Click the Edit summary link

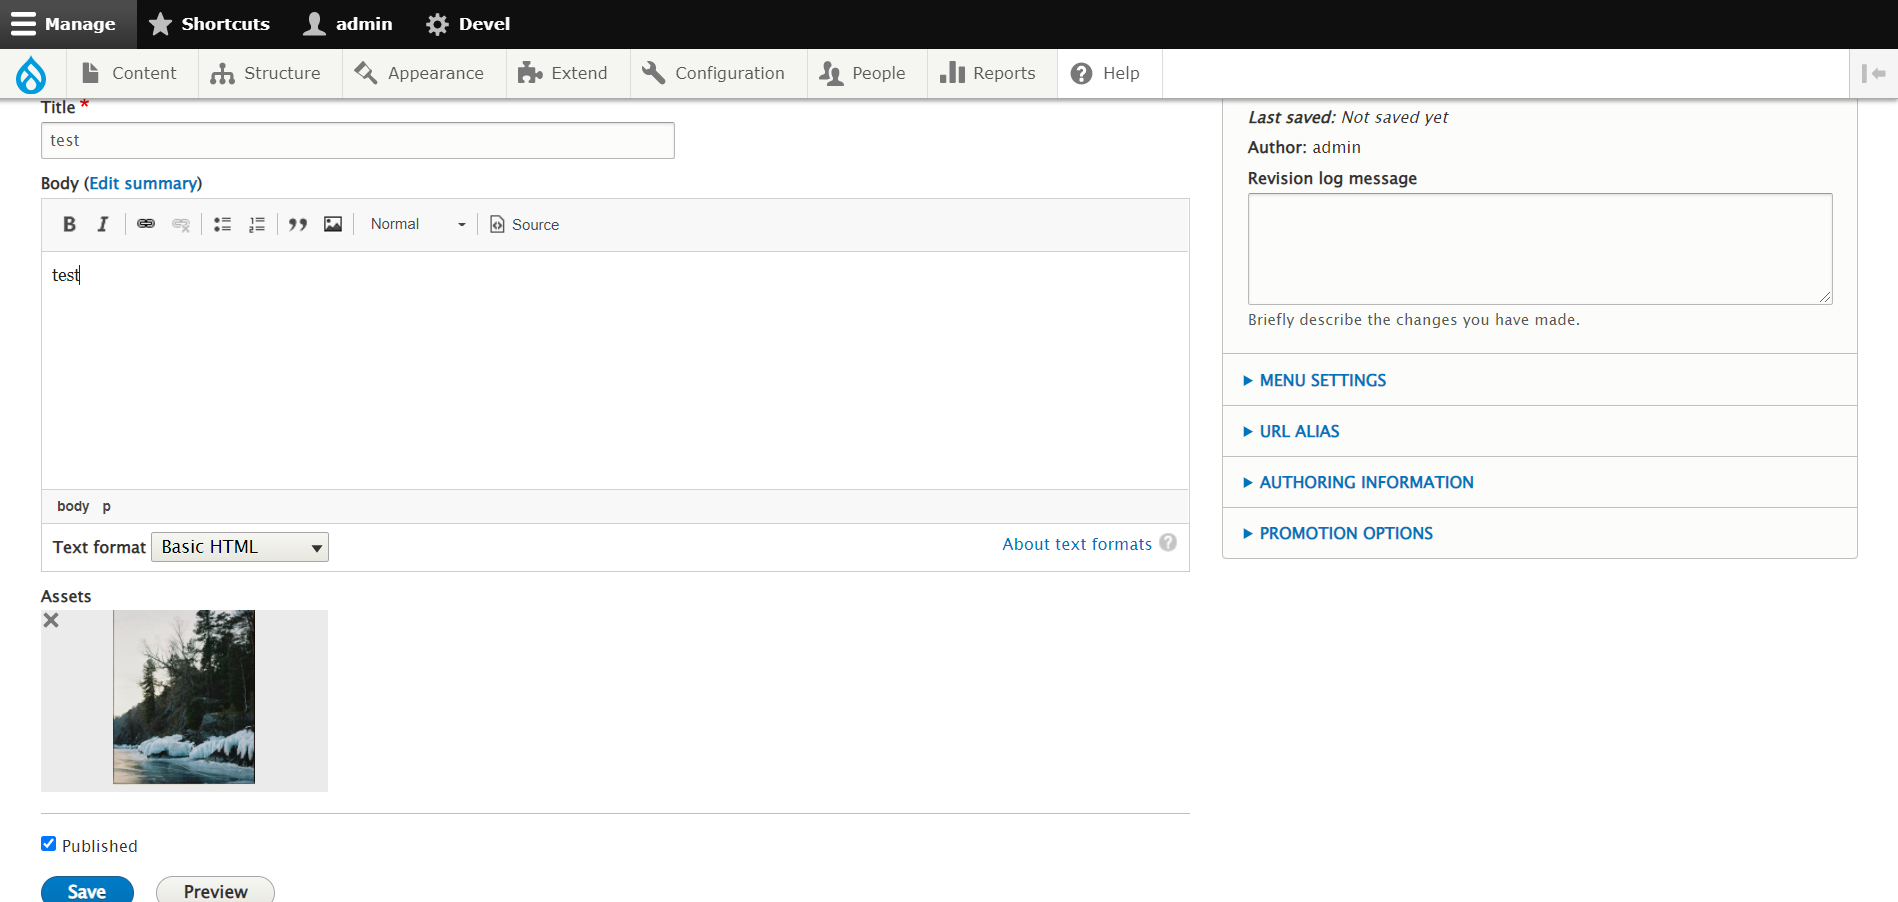click(x=143, y=183)
